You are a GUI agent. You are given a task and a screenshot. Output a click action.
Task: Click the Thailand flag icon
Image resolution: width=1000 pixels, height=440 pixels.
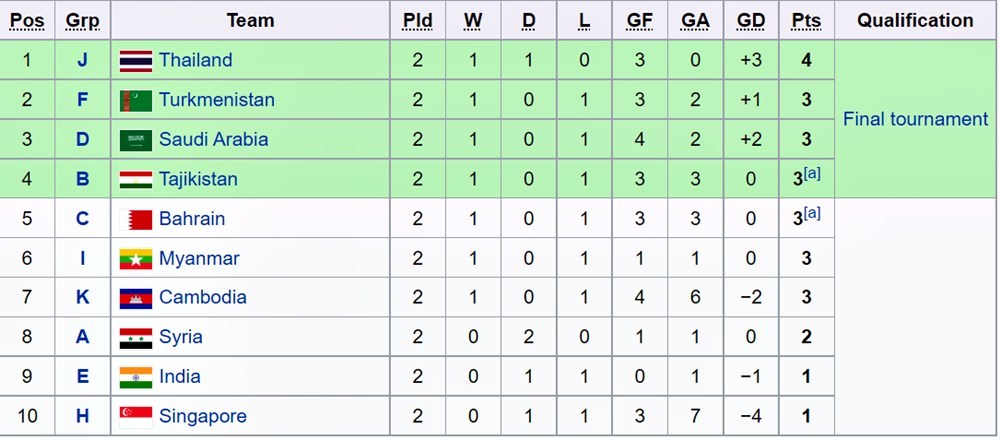click(135, 61)
